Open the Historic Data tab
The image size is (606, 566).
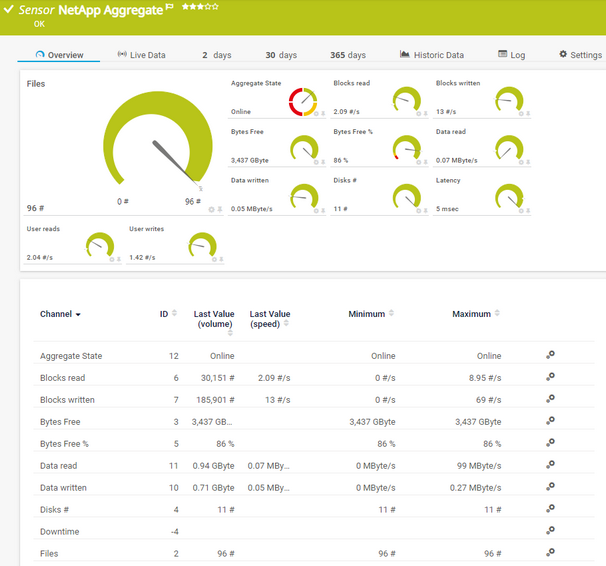432,55
